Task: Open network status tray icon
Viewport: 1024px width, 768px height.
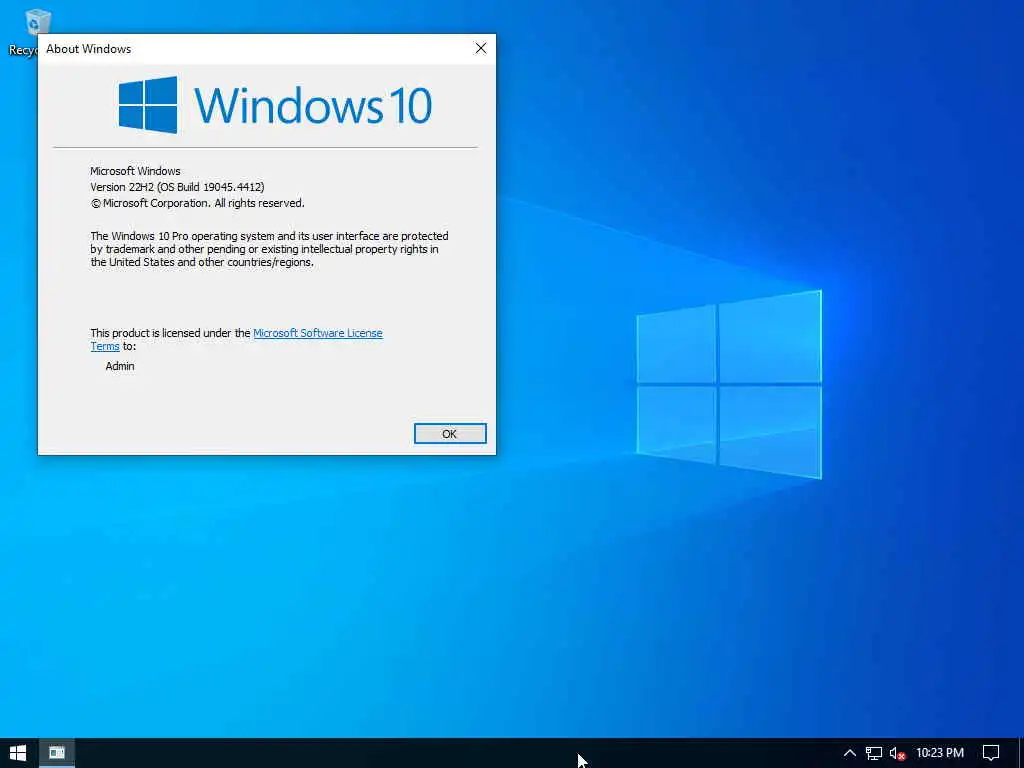Action: tap(874, 753)
